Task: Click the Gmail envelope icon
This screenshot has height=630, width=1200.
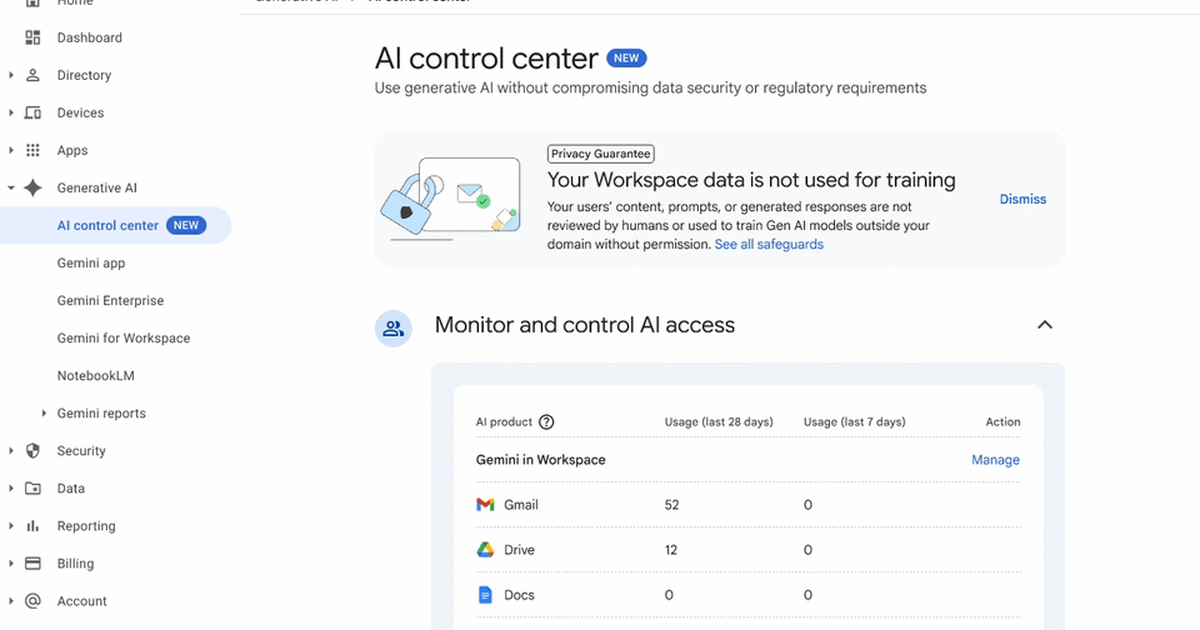Action: (485, 505)
